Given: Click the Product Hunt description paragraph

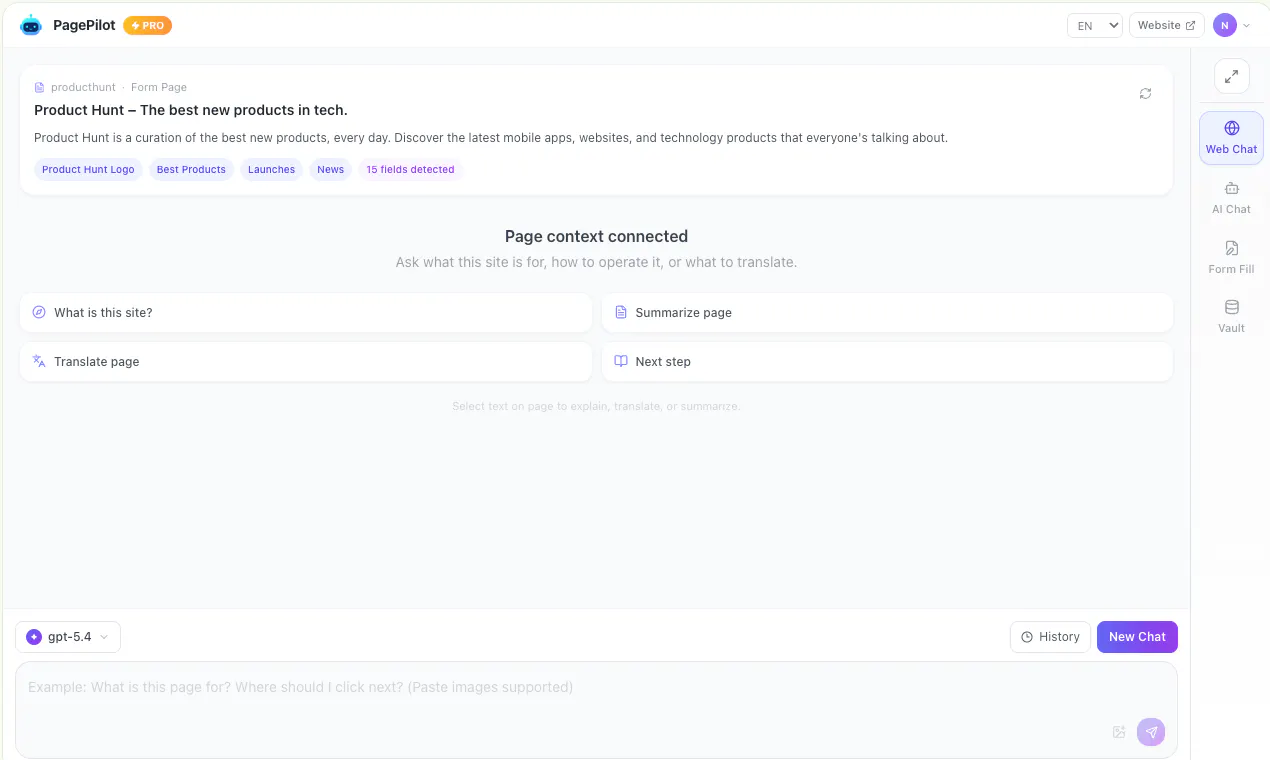Looking at the screenshot, I should coord(491,138).
